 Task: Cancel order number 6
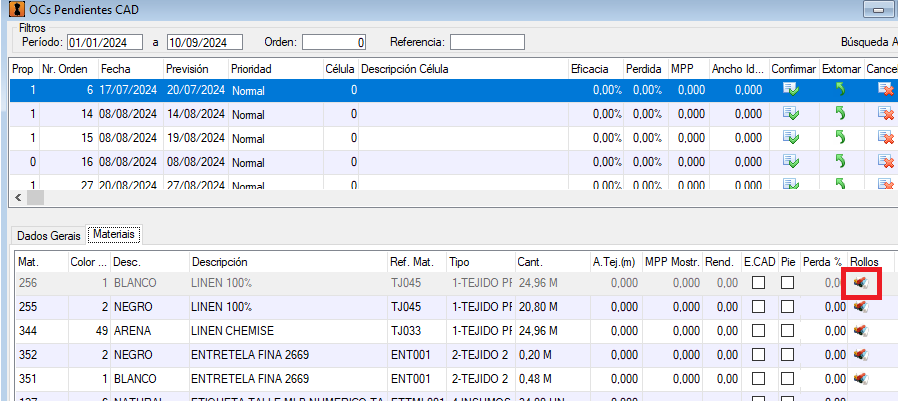(x=886, y=89)
